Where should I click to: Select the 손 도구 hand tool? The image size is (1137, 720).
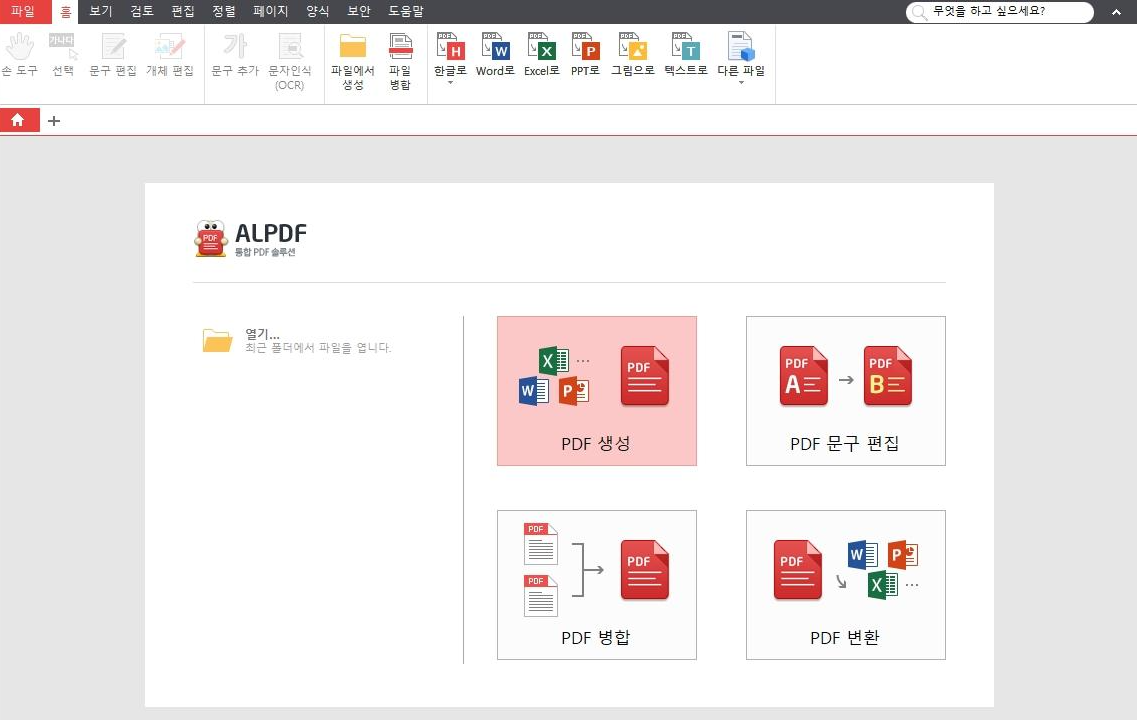click(x=20, y=55)
